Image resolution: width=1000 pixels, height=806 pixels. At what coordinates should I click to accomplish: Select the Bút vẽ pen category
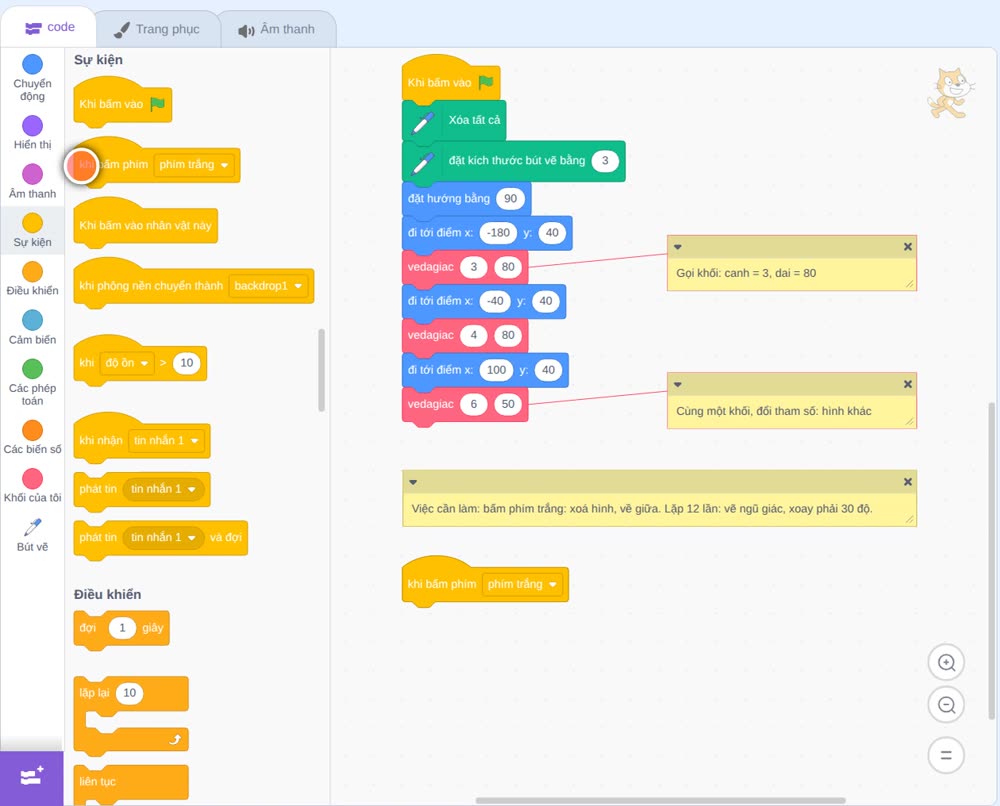pyautogui.click(x=33, y=534)
